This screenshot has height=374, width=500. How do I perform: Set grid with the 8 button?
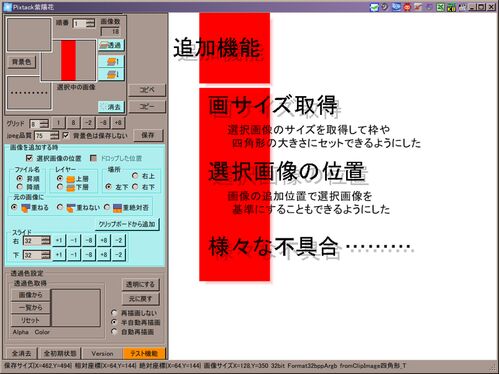(73, 123)
